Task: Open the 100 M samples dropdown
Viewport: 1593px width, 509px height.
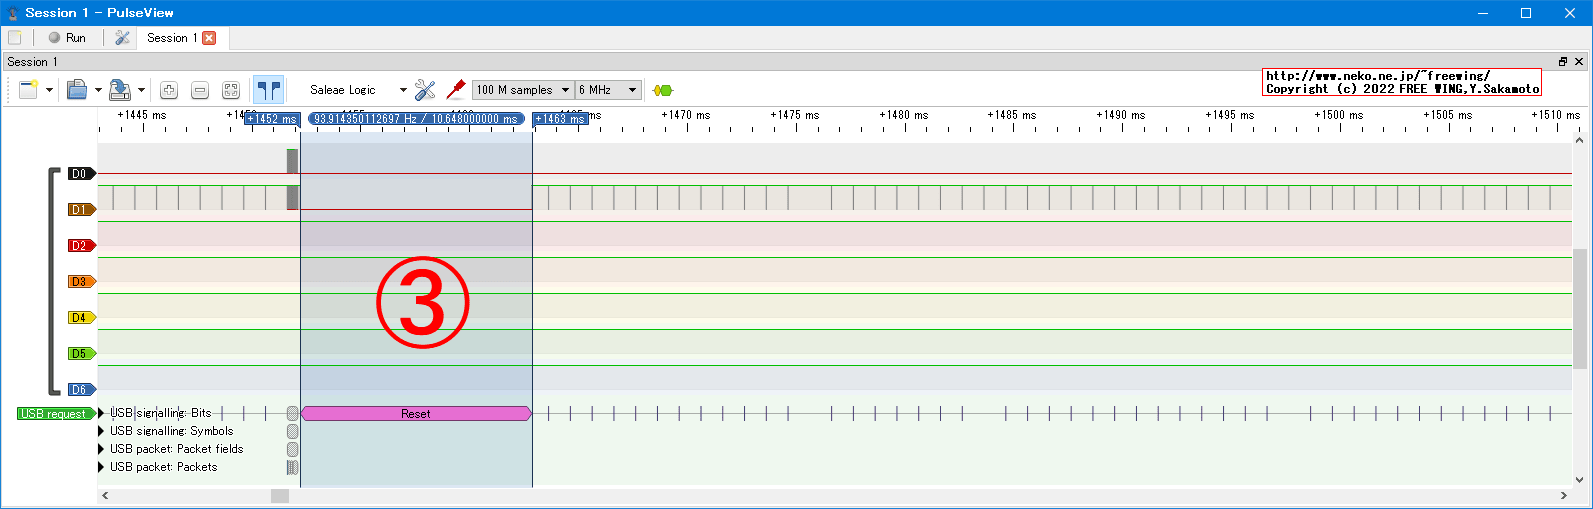Action: click(x=522, y=90)
